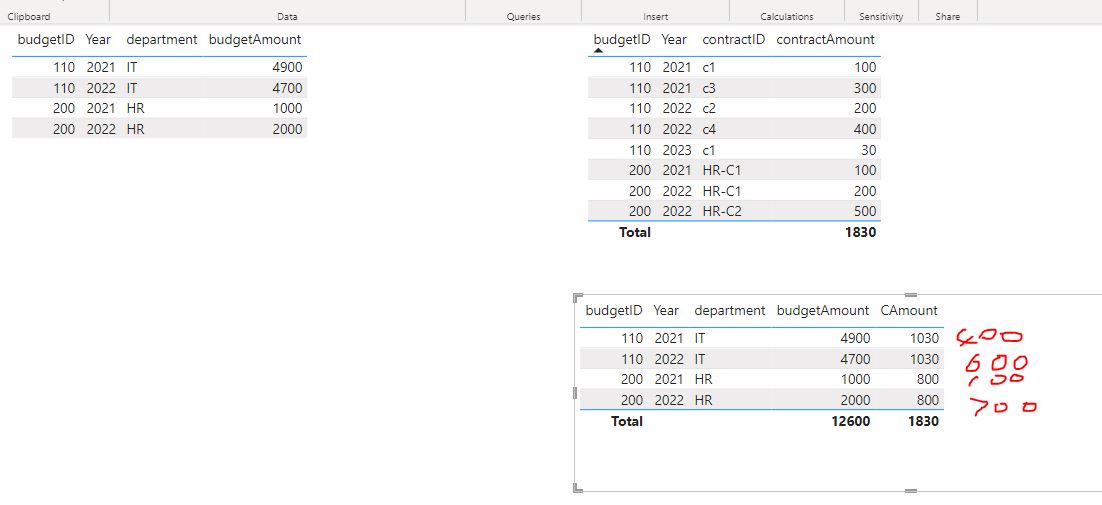Click the 12600 budgetAmount total

(x=850, y=421)
